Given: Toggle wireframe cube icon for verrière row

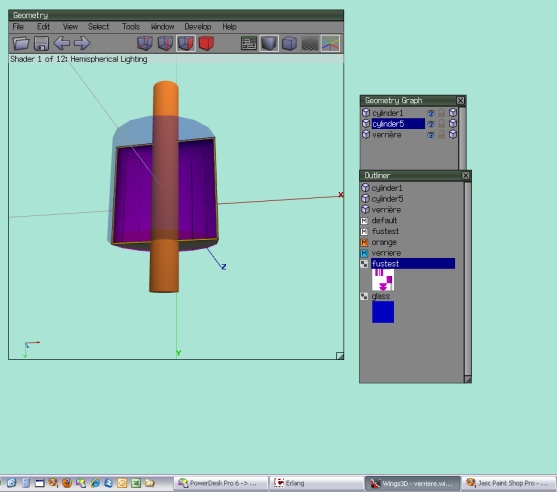Looking at the screenshot, I should pyautogui.click(x=453, y=134).
